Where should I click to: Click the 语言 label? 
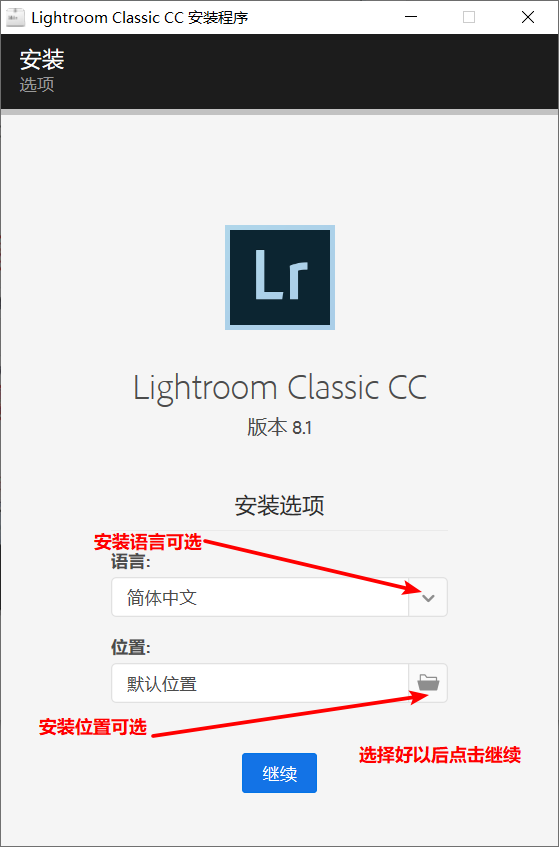(131, 562)
